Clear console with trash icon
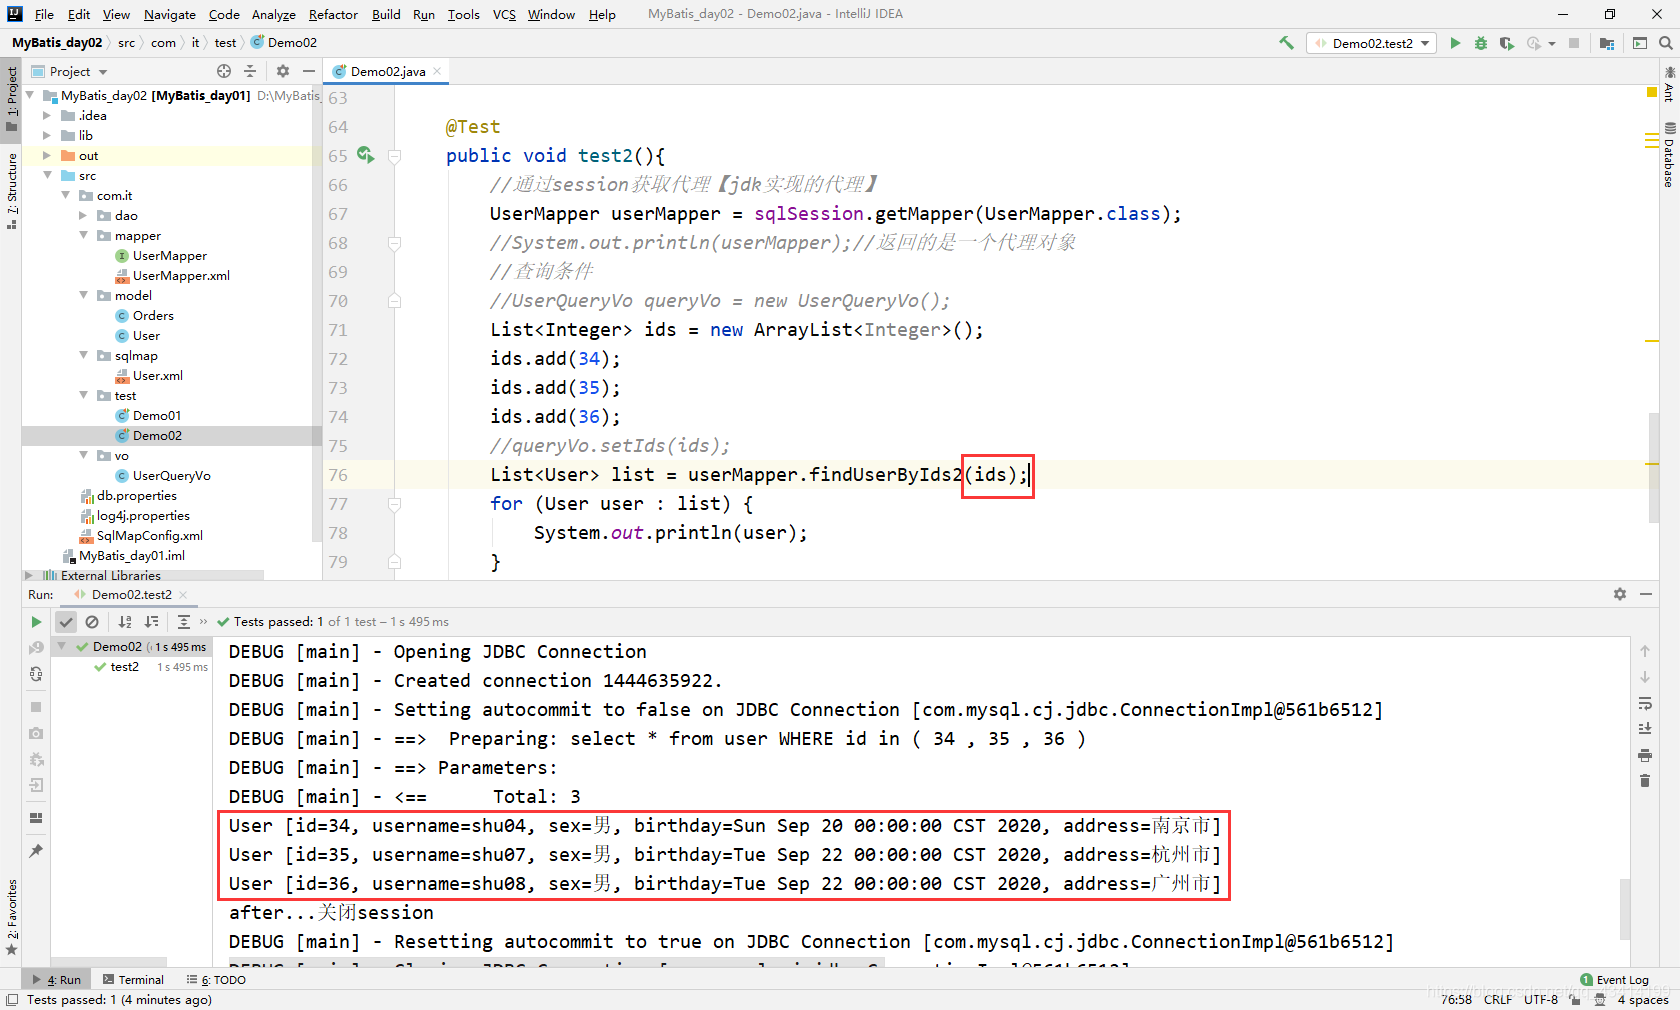This screenshot has width=1680, height=1010. [1645, 780]
